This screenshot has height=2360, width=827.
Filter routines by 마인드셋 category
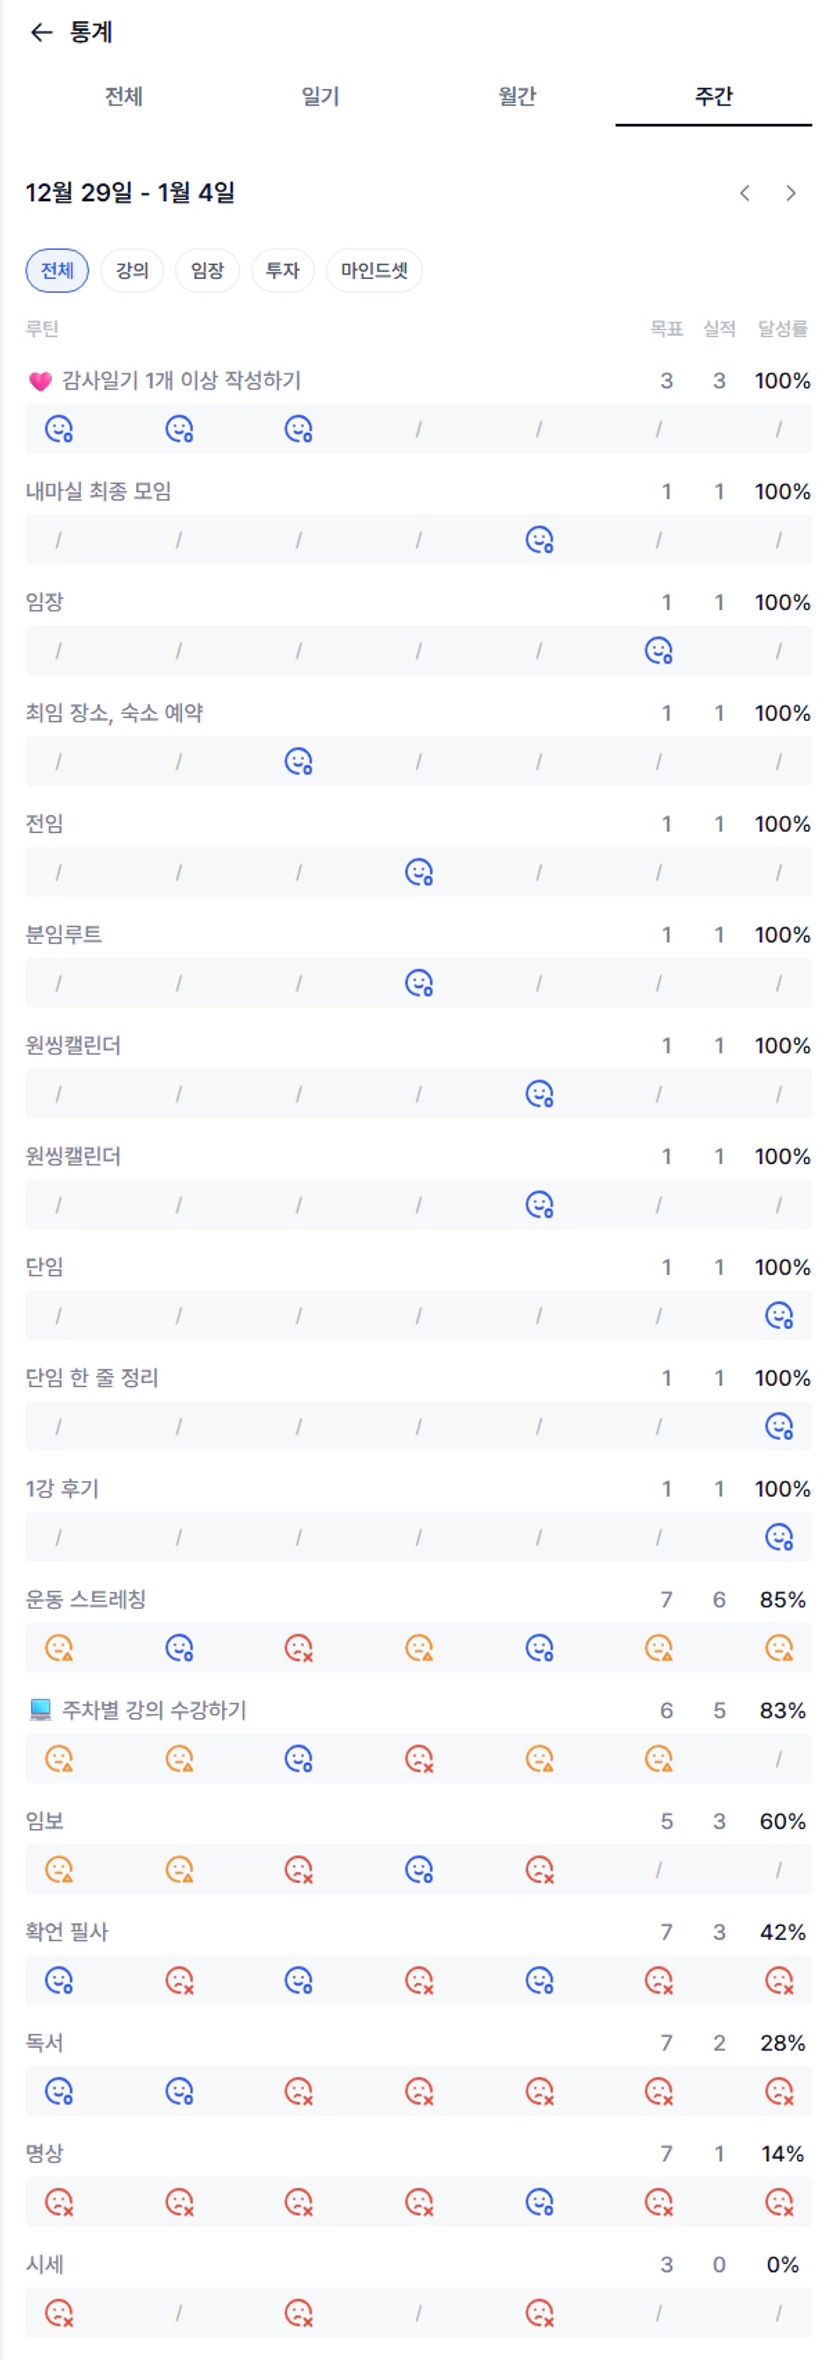point(374,270)
